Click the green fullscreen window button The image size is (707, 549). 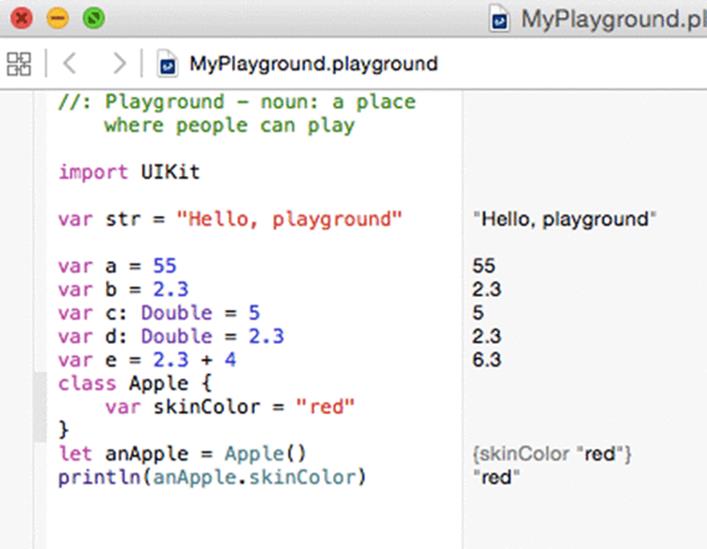[x=94, y=18]
